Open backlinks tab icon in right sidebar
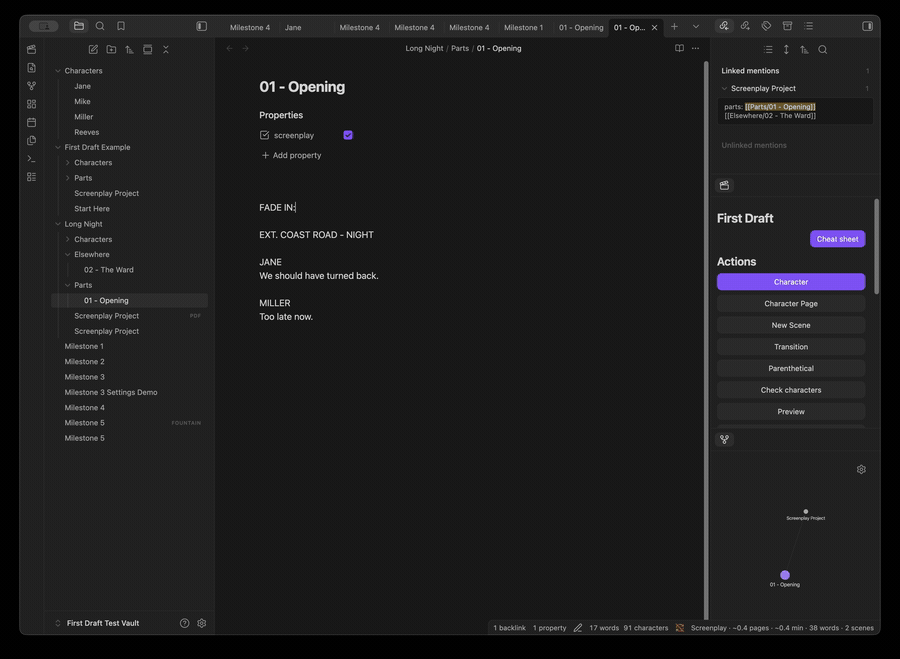This screenshot has width=900, height=659. point(724,26)
